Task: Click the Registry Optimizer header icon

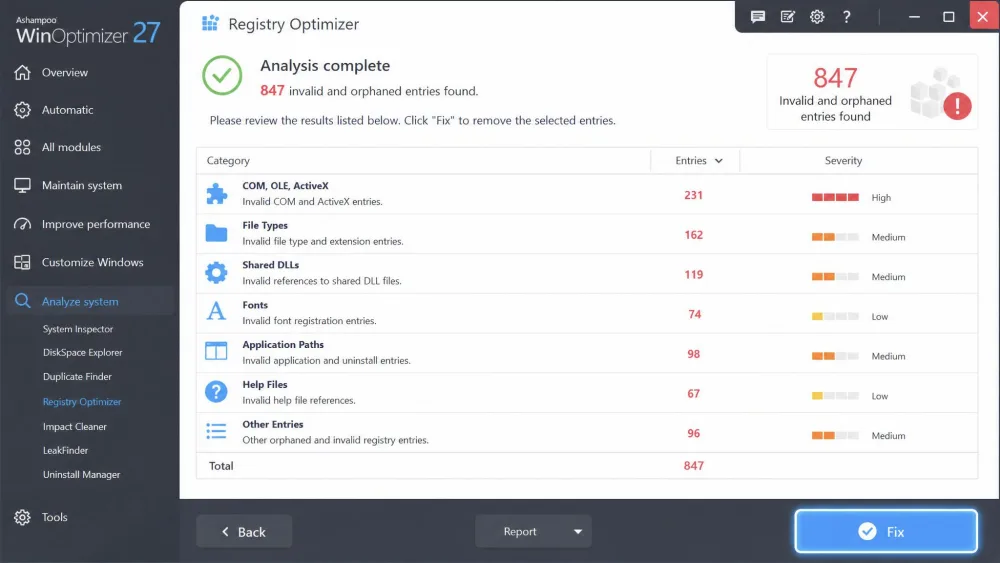Action: tap(210, 24)
